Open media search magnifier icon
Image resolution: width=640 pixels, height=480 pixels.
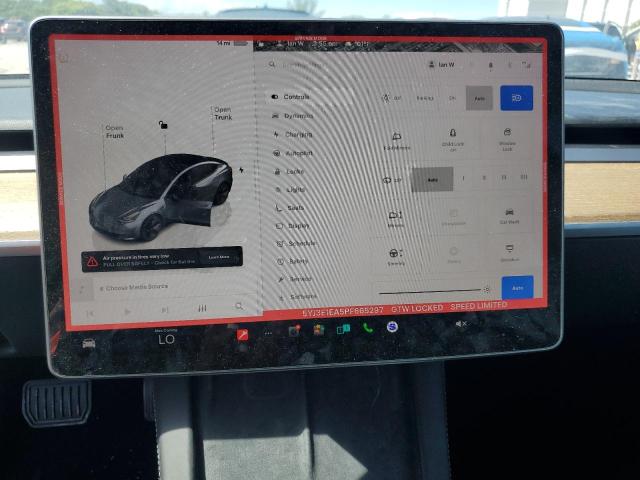pos(239,306)
